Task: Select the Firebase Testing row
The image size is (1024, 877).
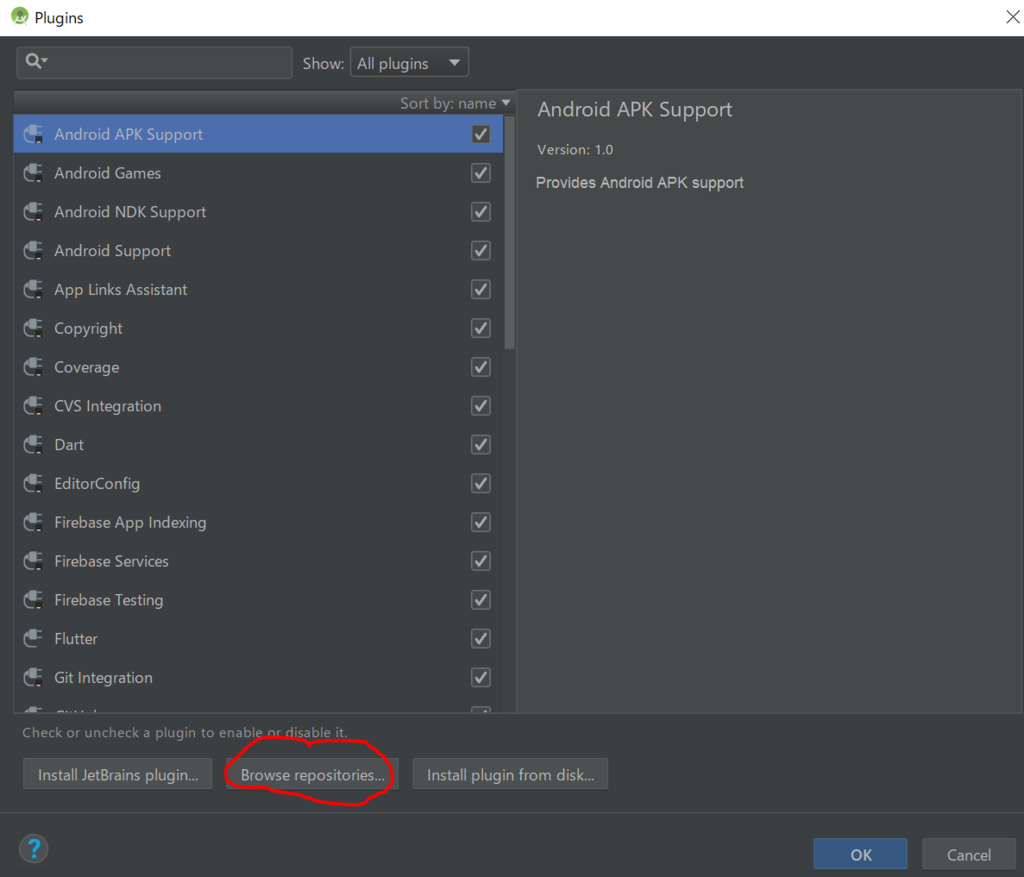Action: (259, 600)
